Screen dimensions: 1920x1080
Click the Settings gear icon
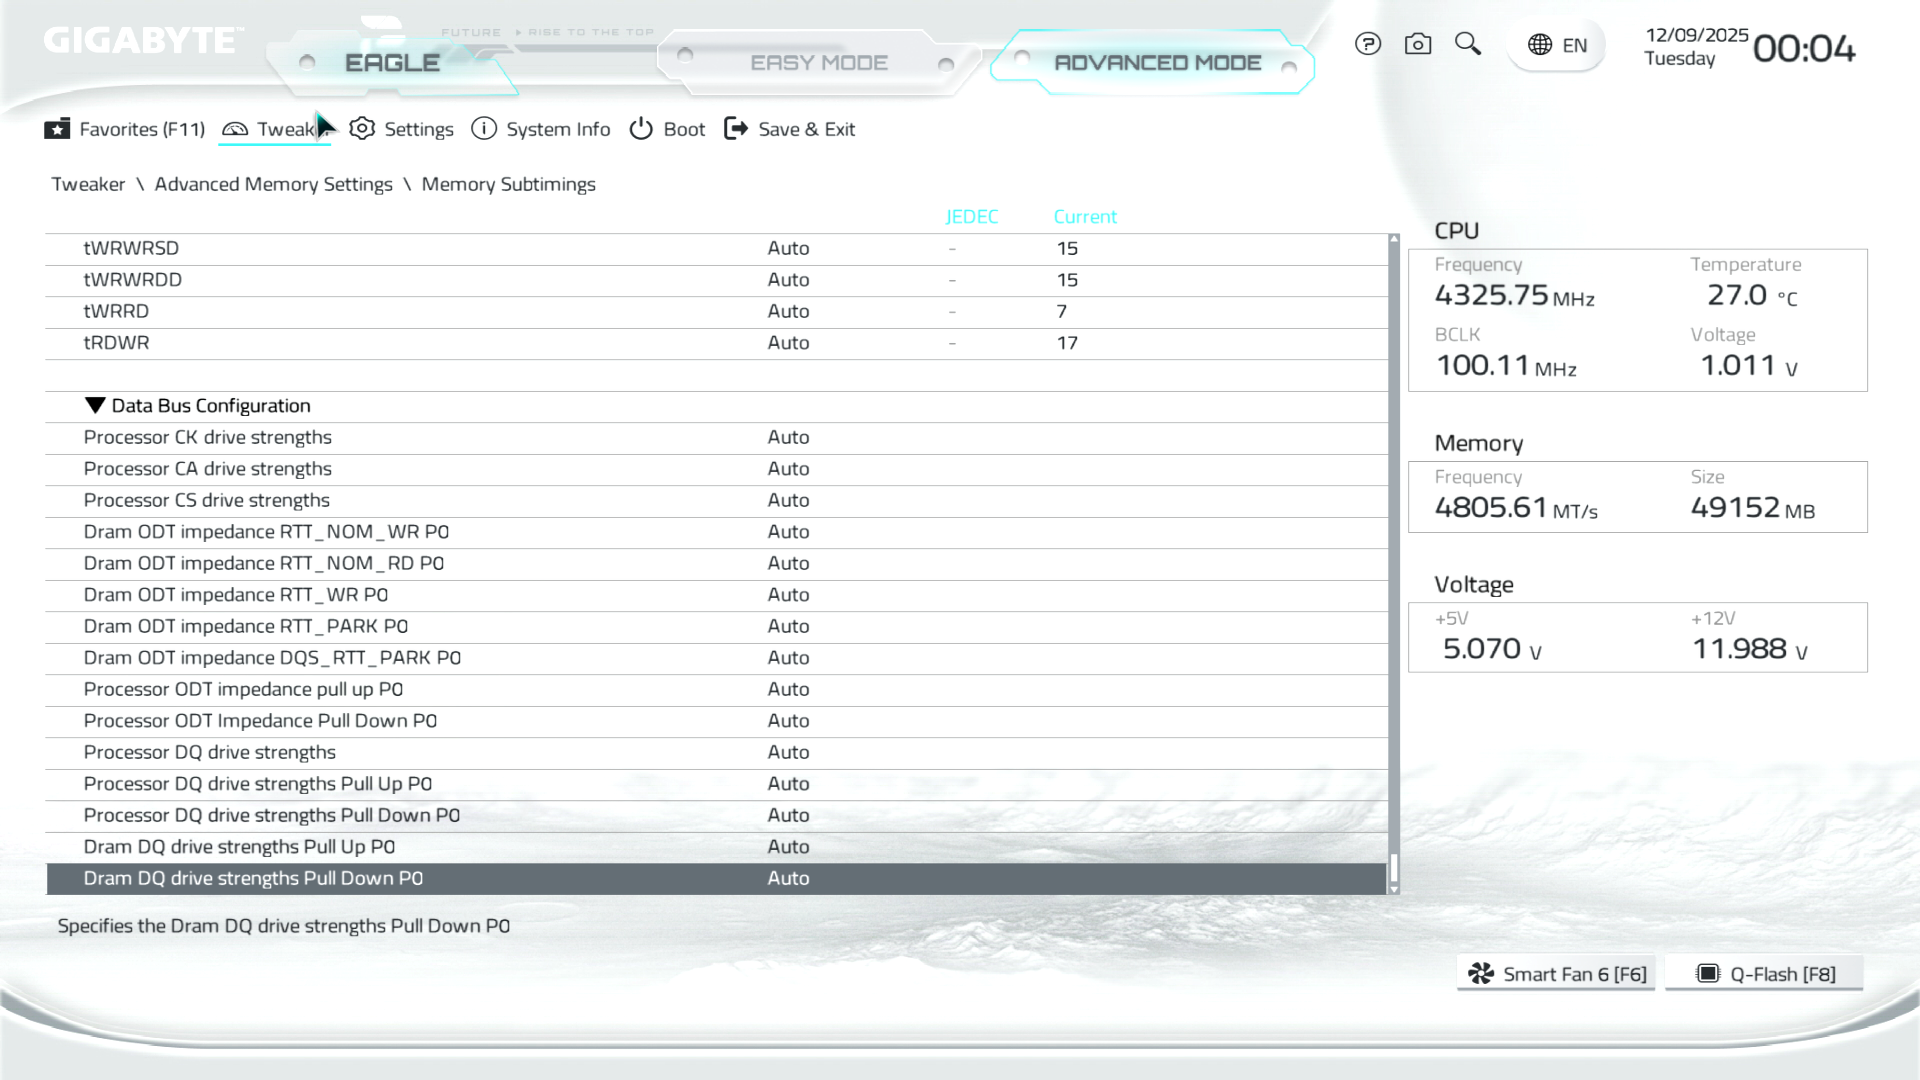click(362, 129)
